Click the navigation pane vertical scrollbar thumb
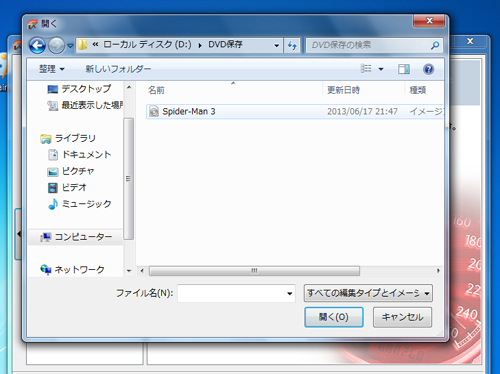Image resolution: width=500 pixels, height=374 pixels. [x=128, y=179]
